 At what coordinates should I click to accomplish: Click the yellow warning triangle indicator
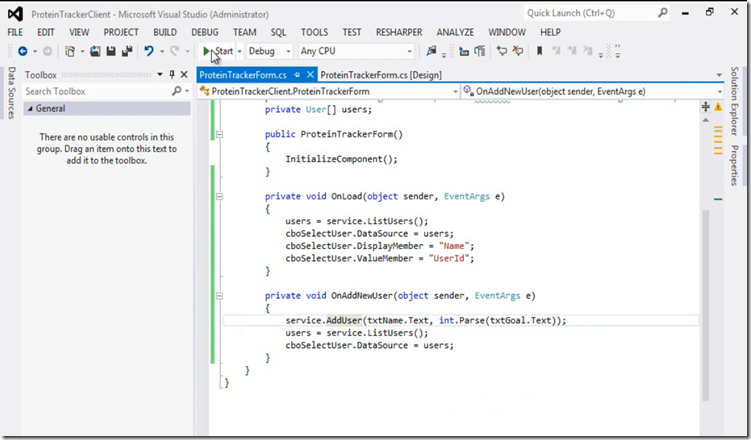coord(718,107)
